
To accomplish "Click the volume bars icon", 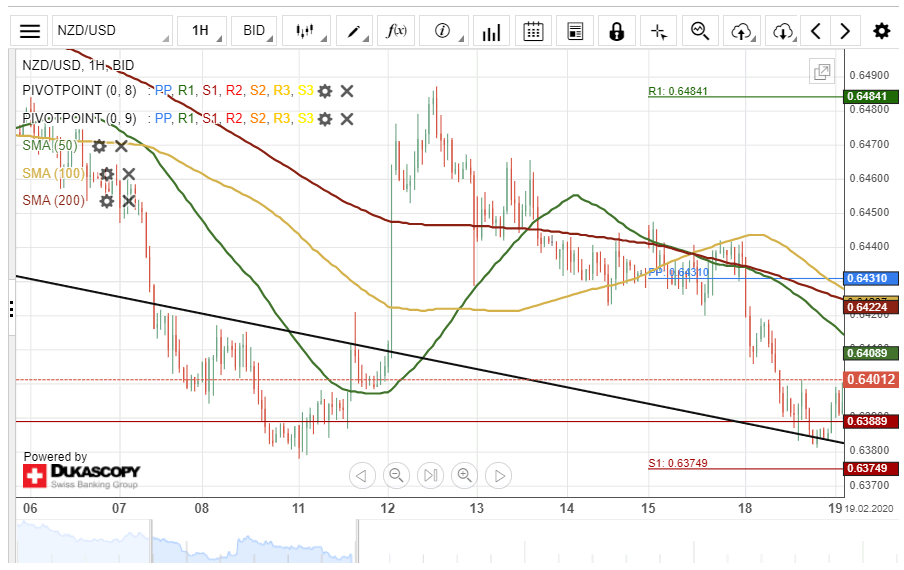I will point(491,31).
